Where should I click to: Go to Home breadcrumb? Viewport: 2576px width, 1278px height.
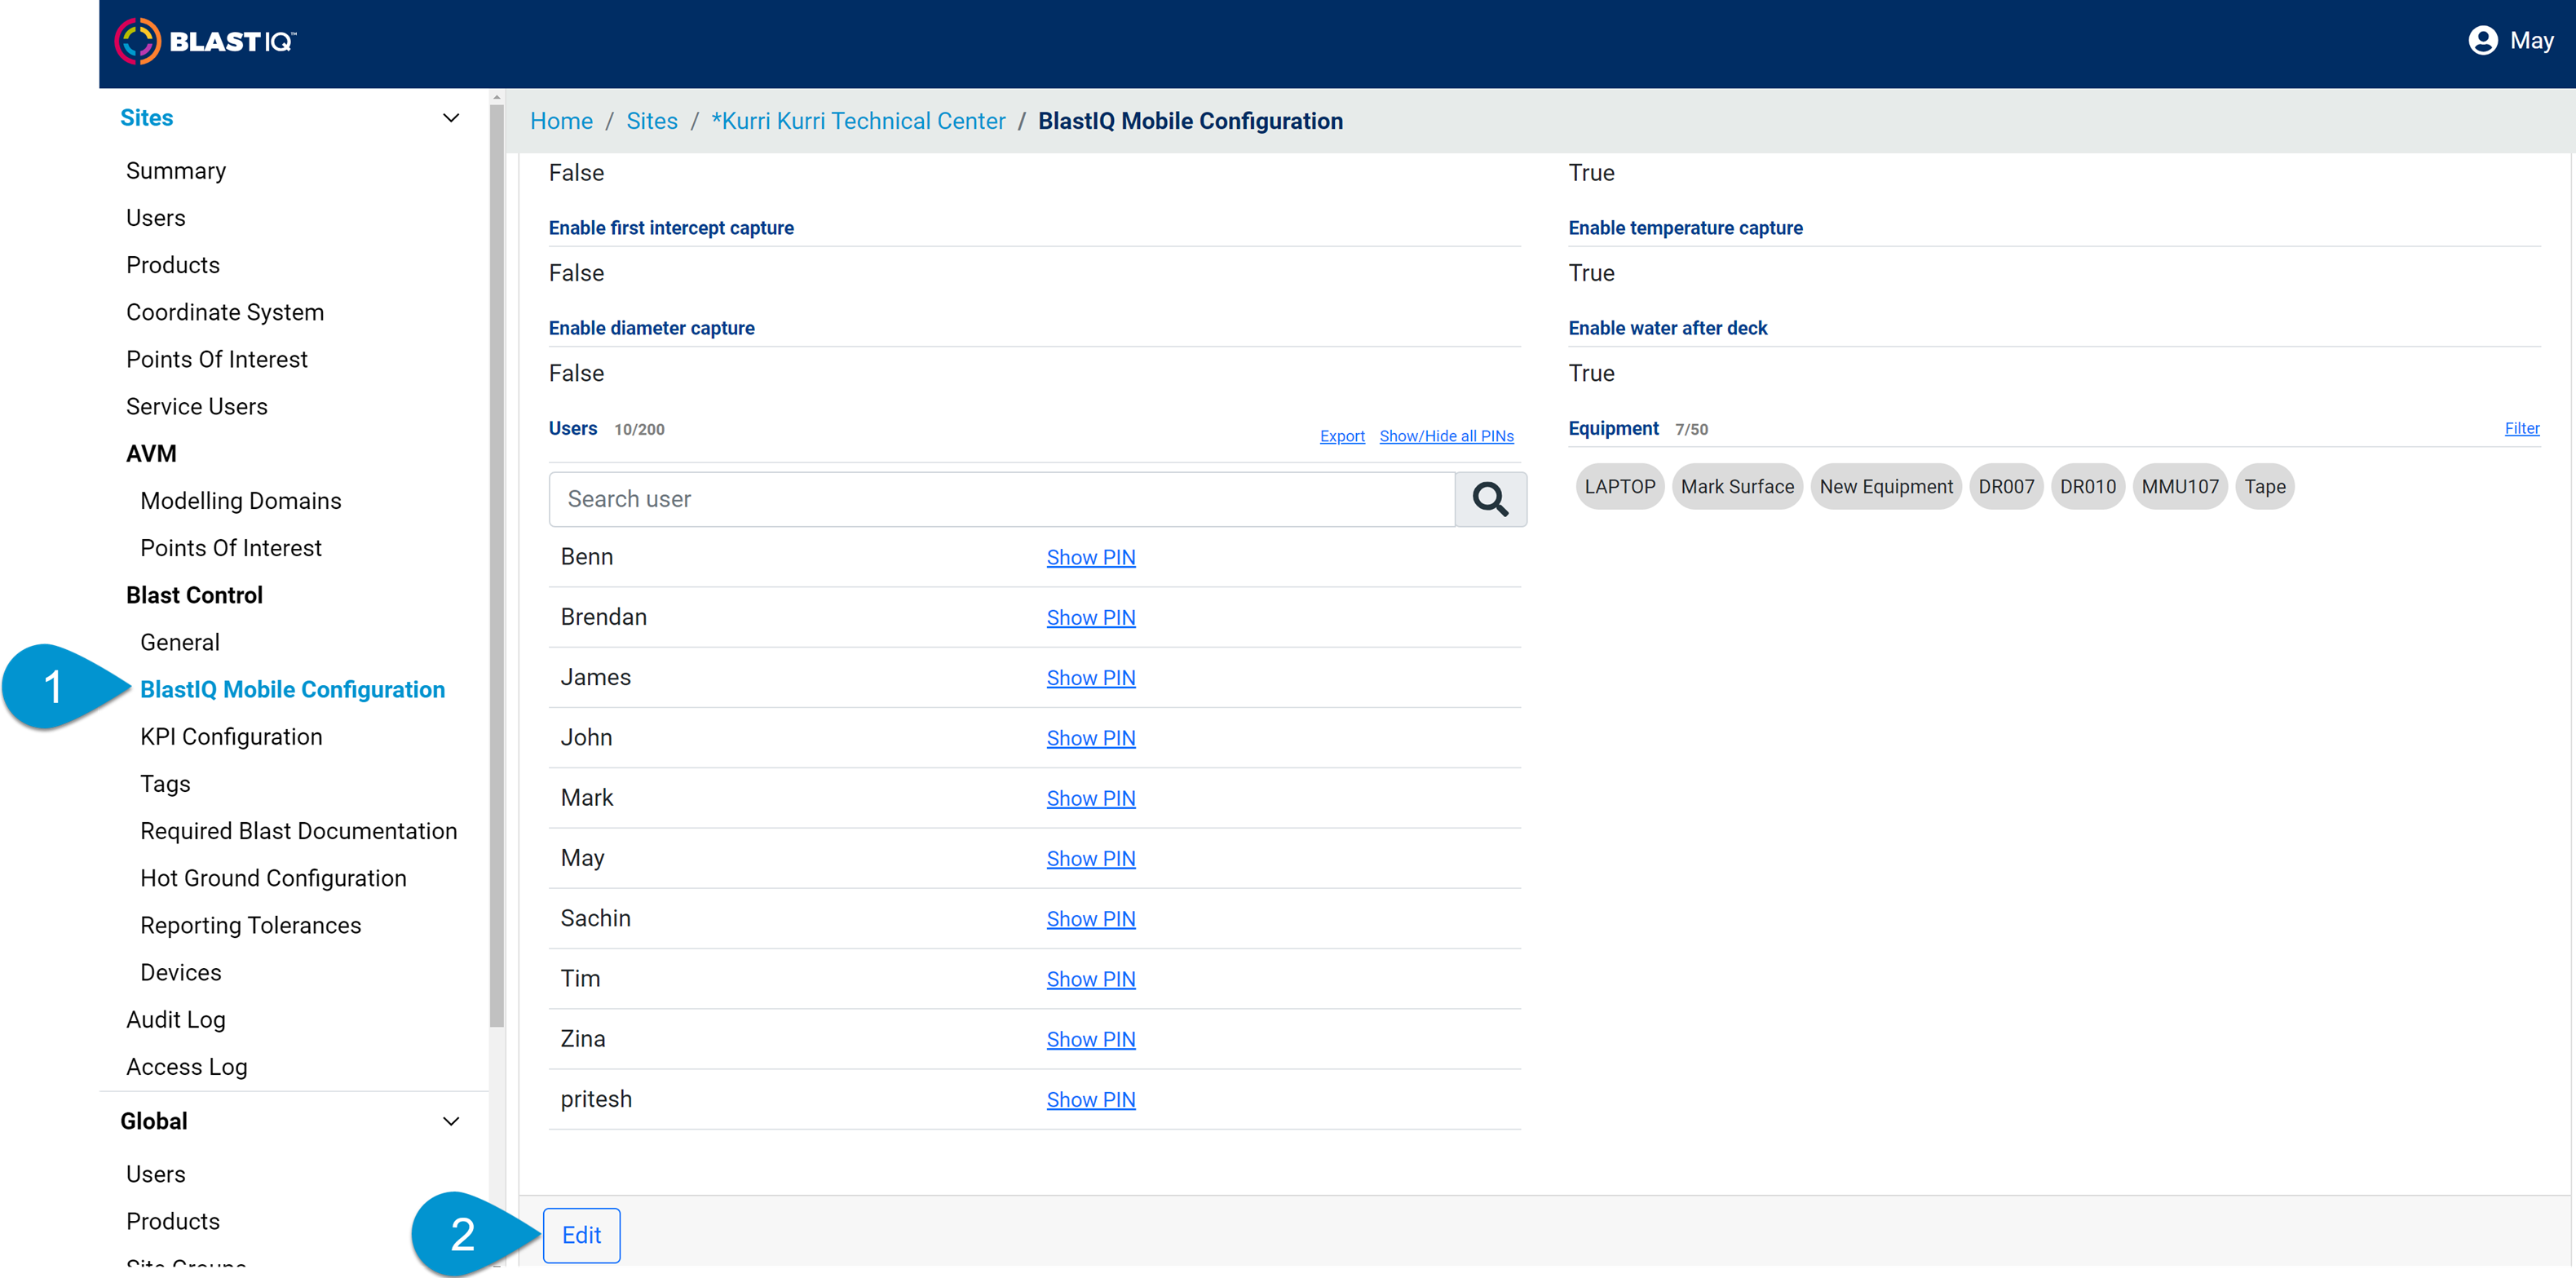pyautogui.click(x=561, y=121)
